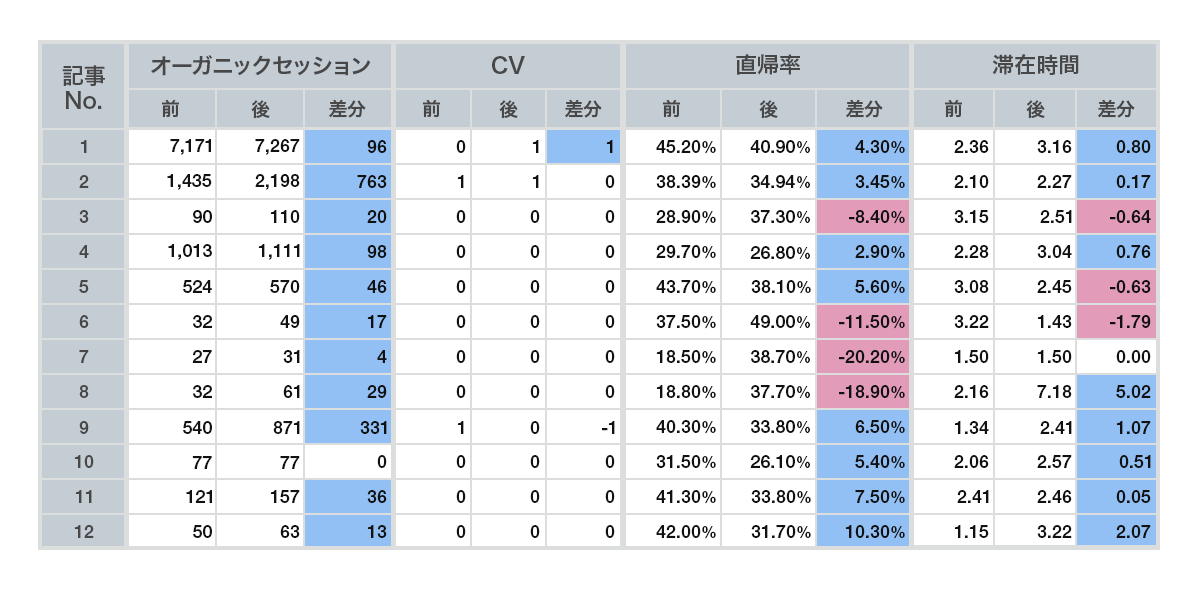Select the 前 subheader under 直帰率
1200x590 pixels.
(671, 109)
